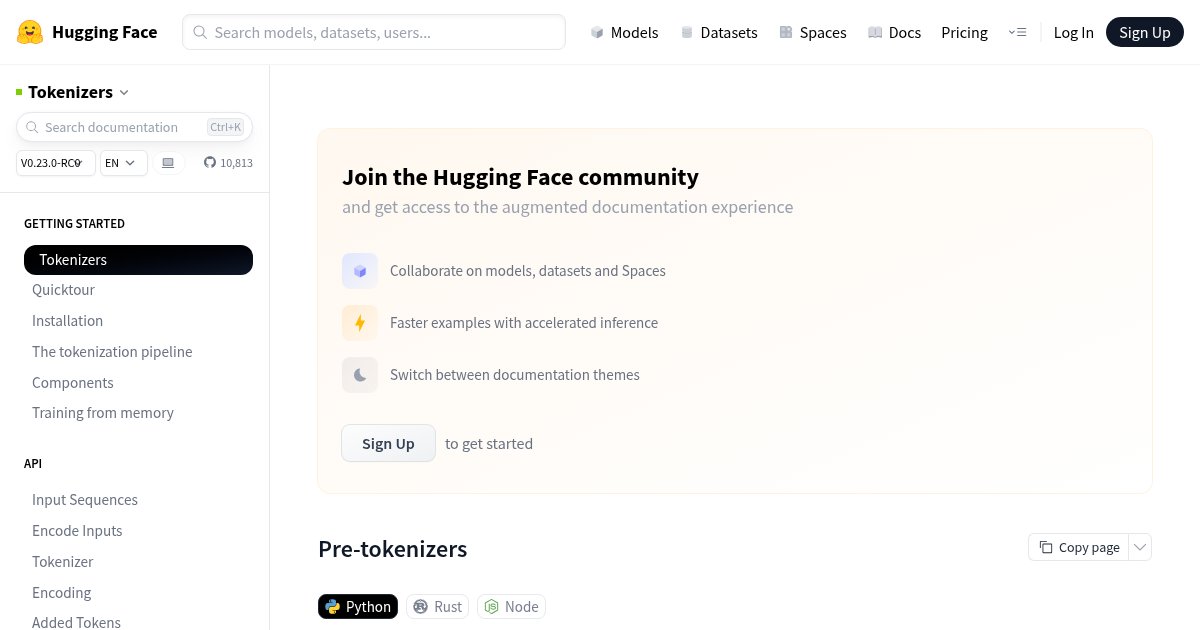Click the Sign Up button in community card
This screenshot has height=630, width=1200.
(x=388, y=443)
